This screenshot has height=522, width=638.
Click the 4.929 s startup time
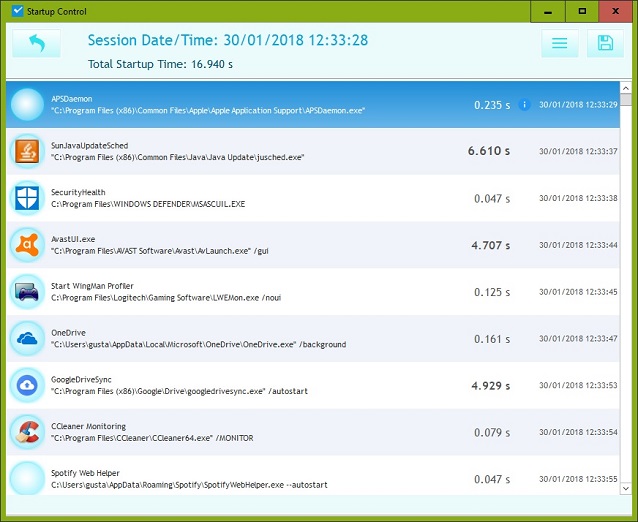(x=491, y=386)
